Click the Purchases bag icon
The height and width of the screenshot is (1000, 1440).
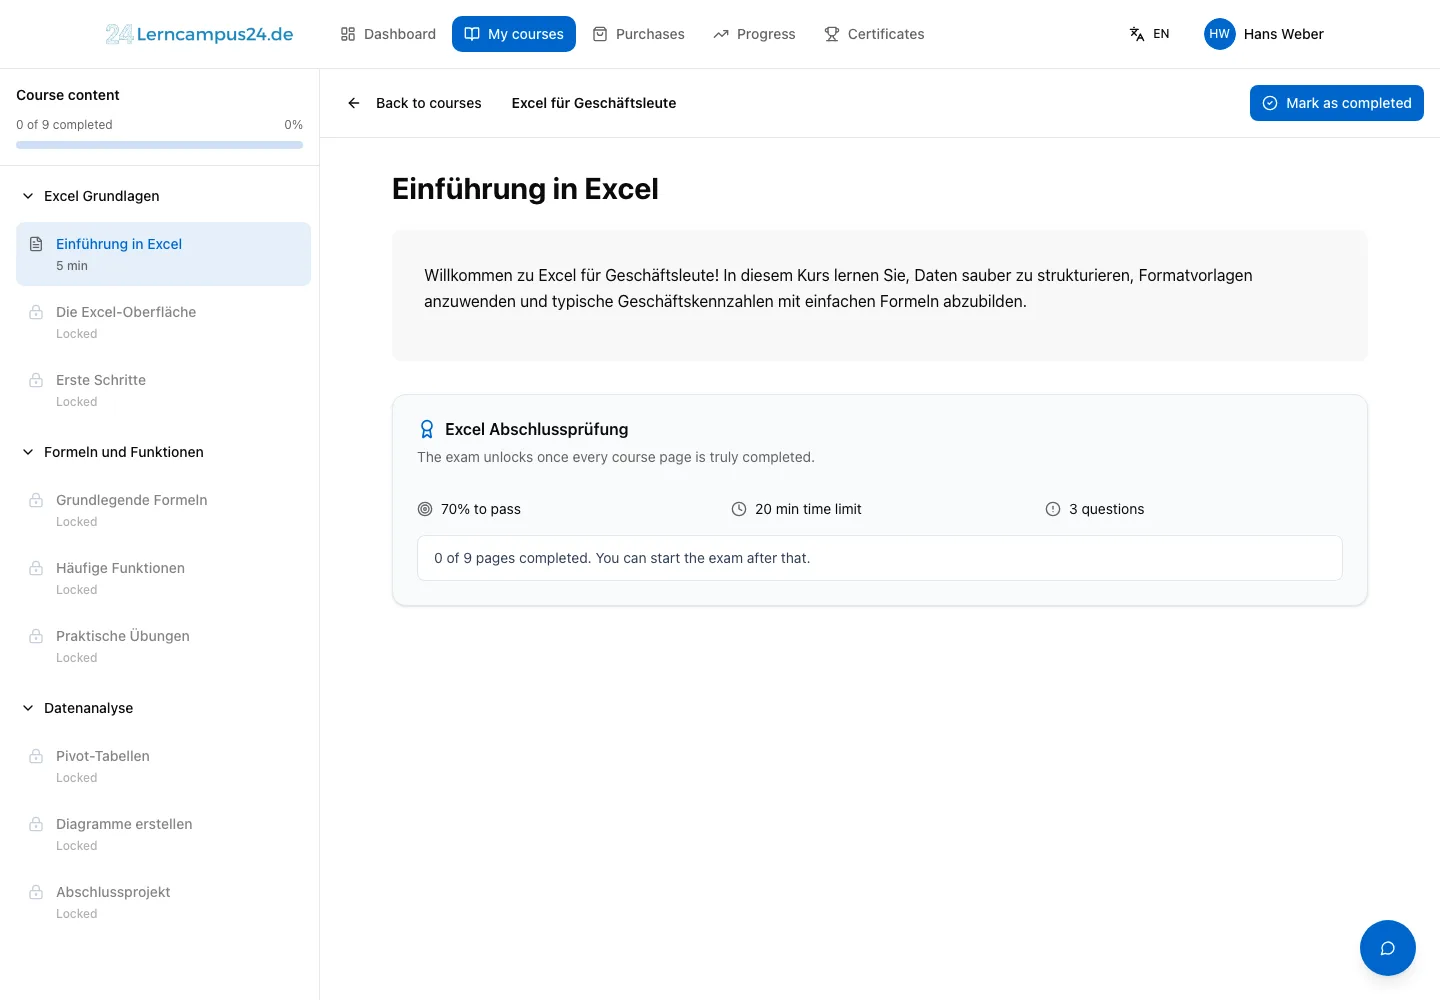[600, 34]
